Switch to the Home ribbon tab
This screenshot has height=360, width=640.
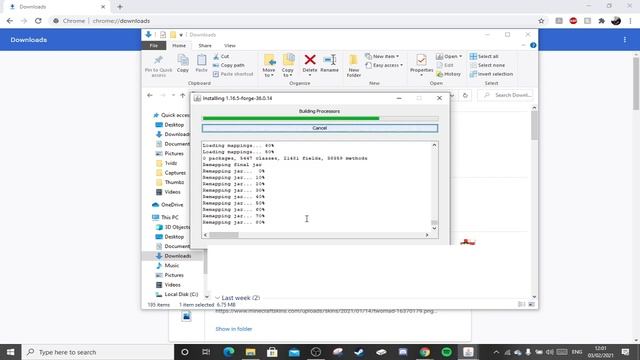[179, 46]
